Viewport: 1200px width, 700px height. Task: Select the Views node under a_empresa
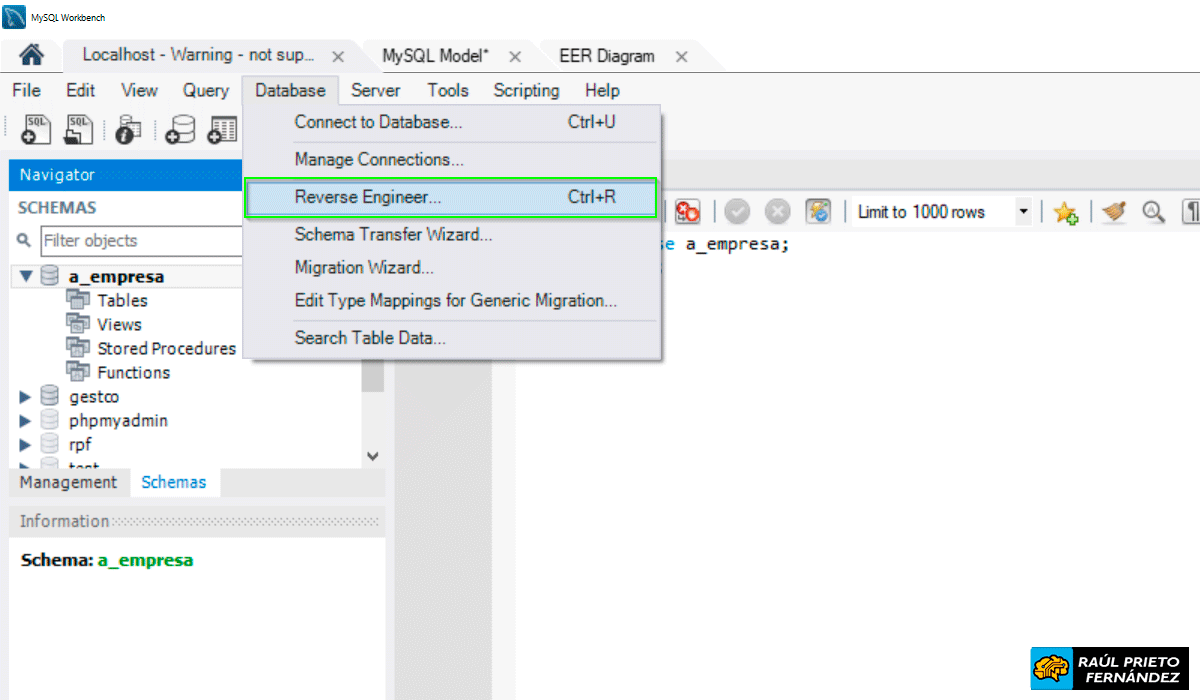(x=119, y=324)
